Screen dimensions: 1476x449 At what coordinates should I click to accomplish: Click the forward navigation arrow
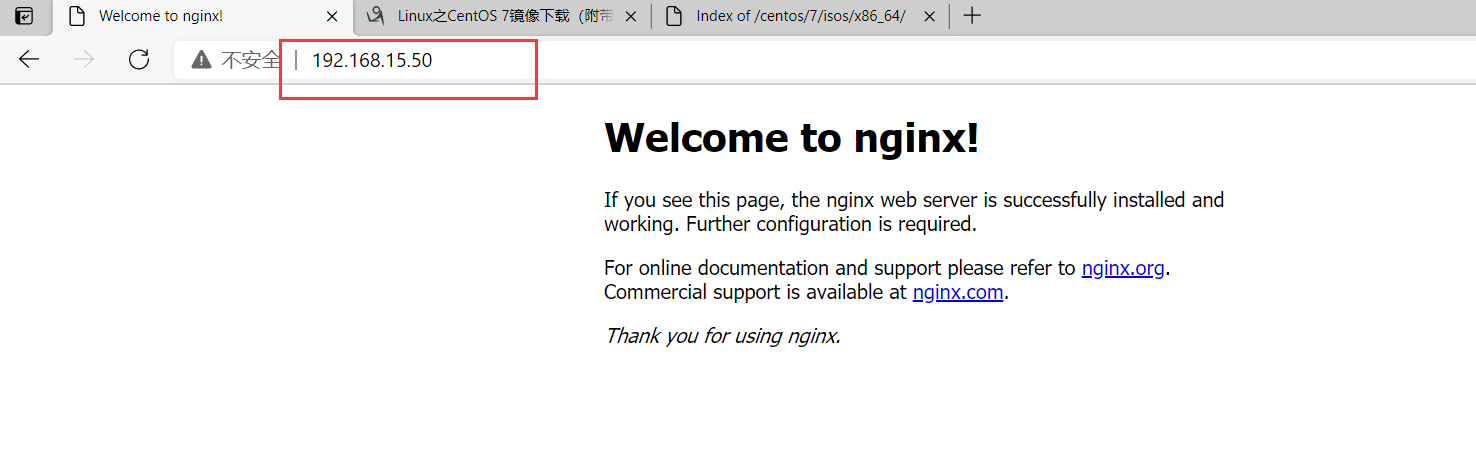84,60
